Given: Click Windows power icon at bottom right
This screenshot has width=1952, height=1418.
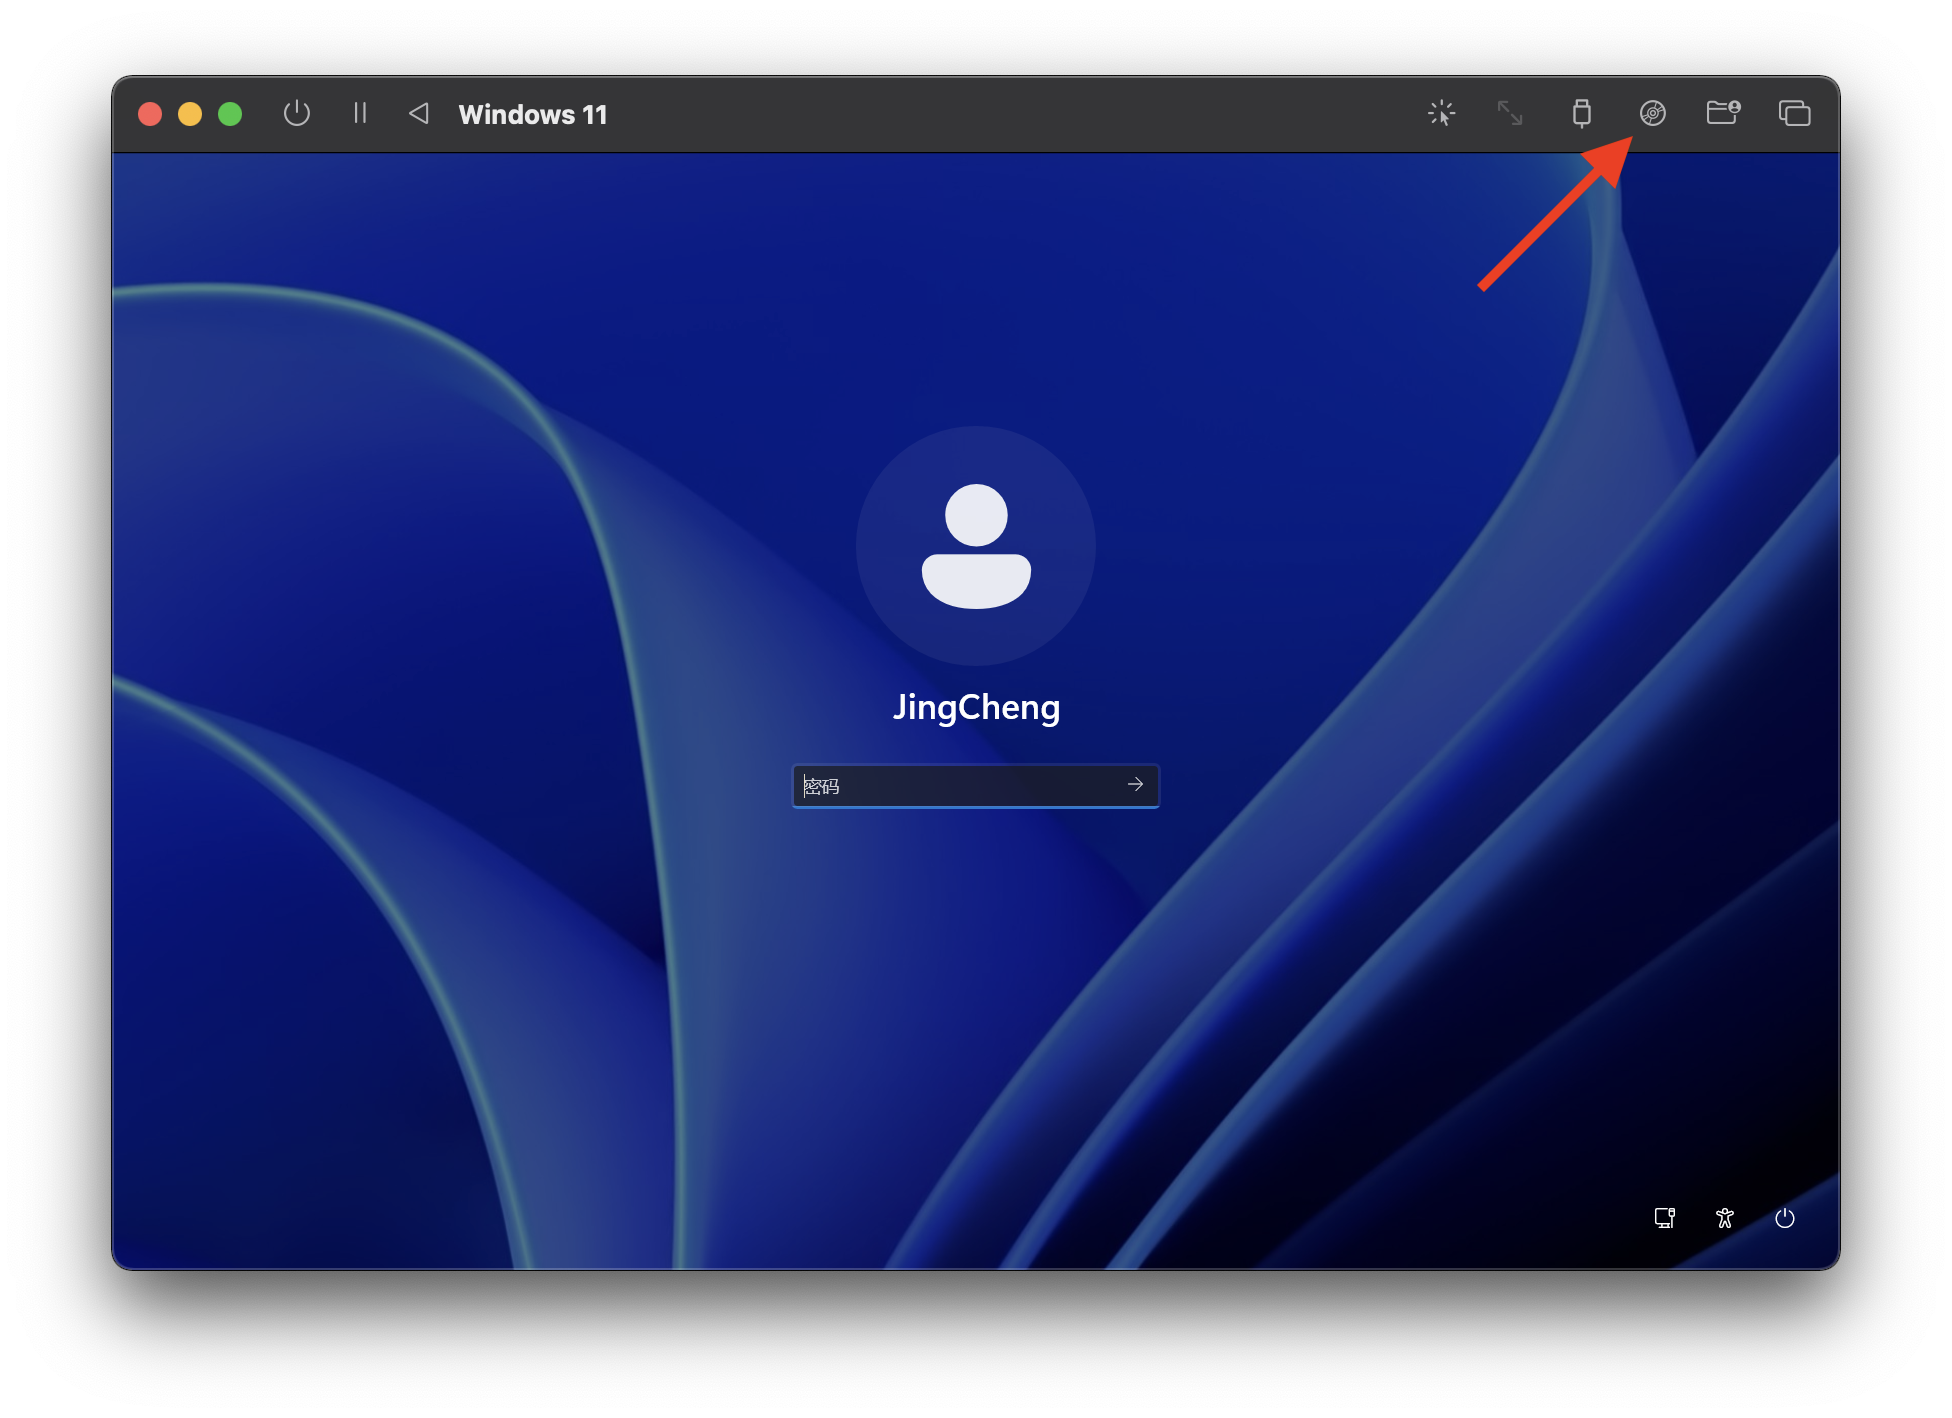Looking at the screenshot, I should [x=1785, y=1218].
